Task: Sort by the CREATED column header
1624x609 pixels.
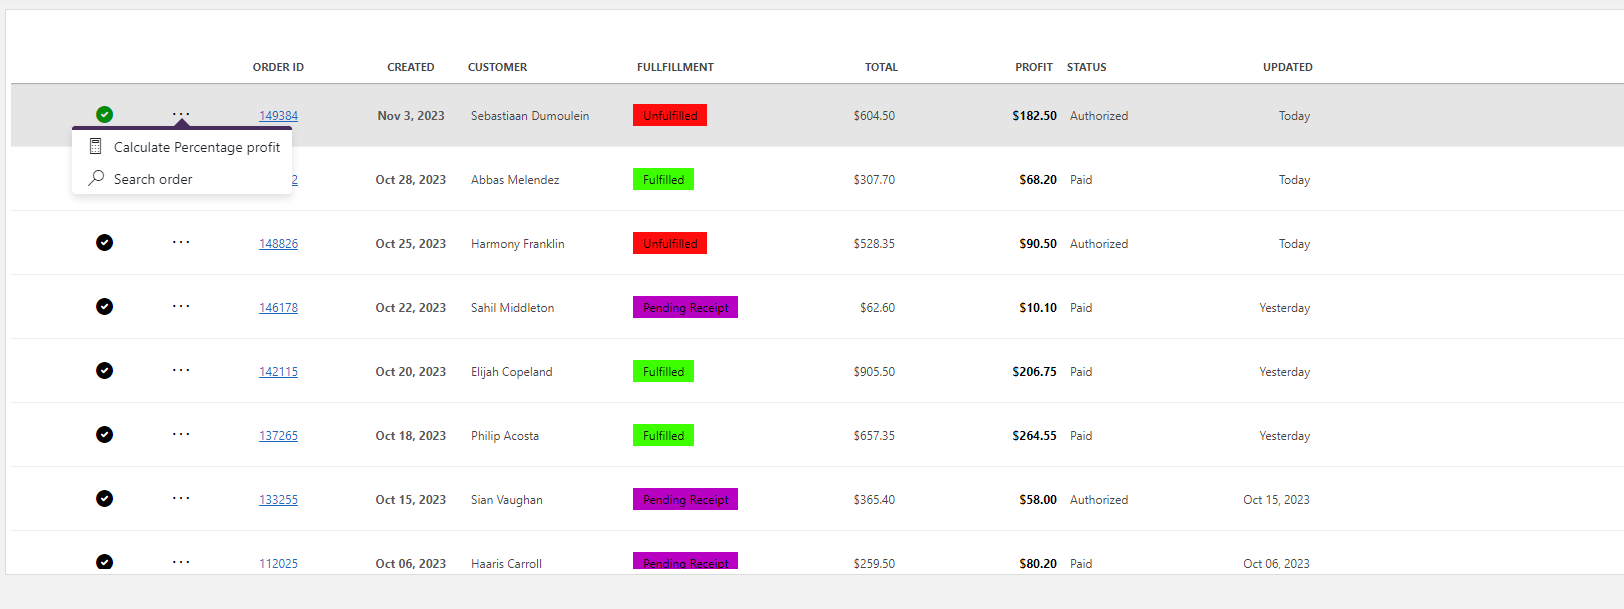Action: point(410,67)
